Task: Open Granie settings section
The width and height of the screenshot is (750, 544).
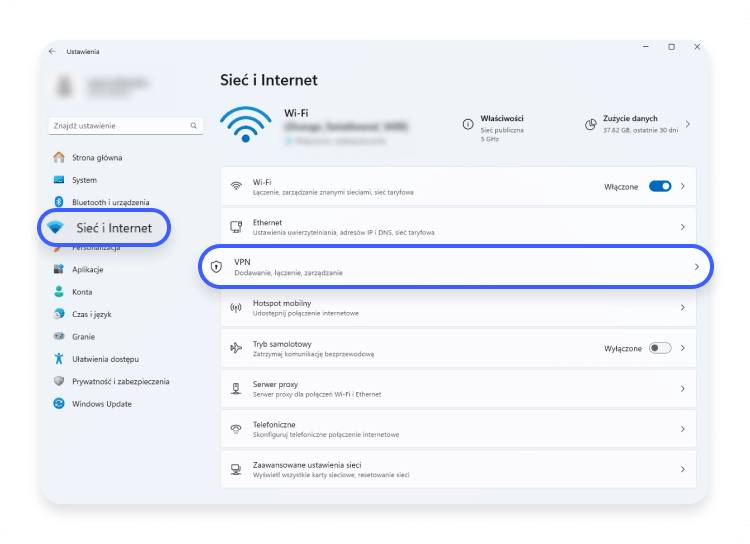Action: tap(74, 337)
